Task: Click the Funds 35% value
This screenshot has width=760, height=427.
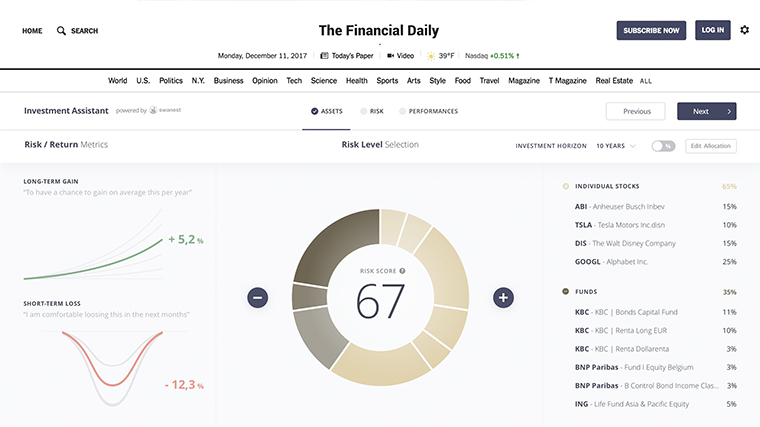Action: click(729, 292)
